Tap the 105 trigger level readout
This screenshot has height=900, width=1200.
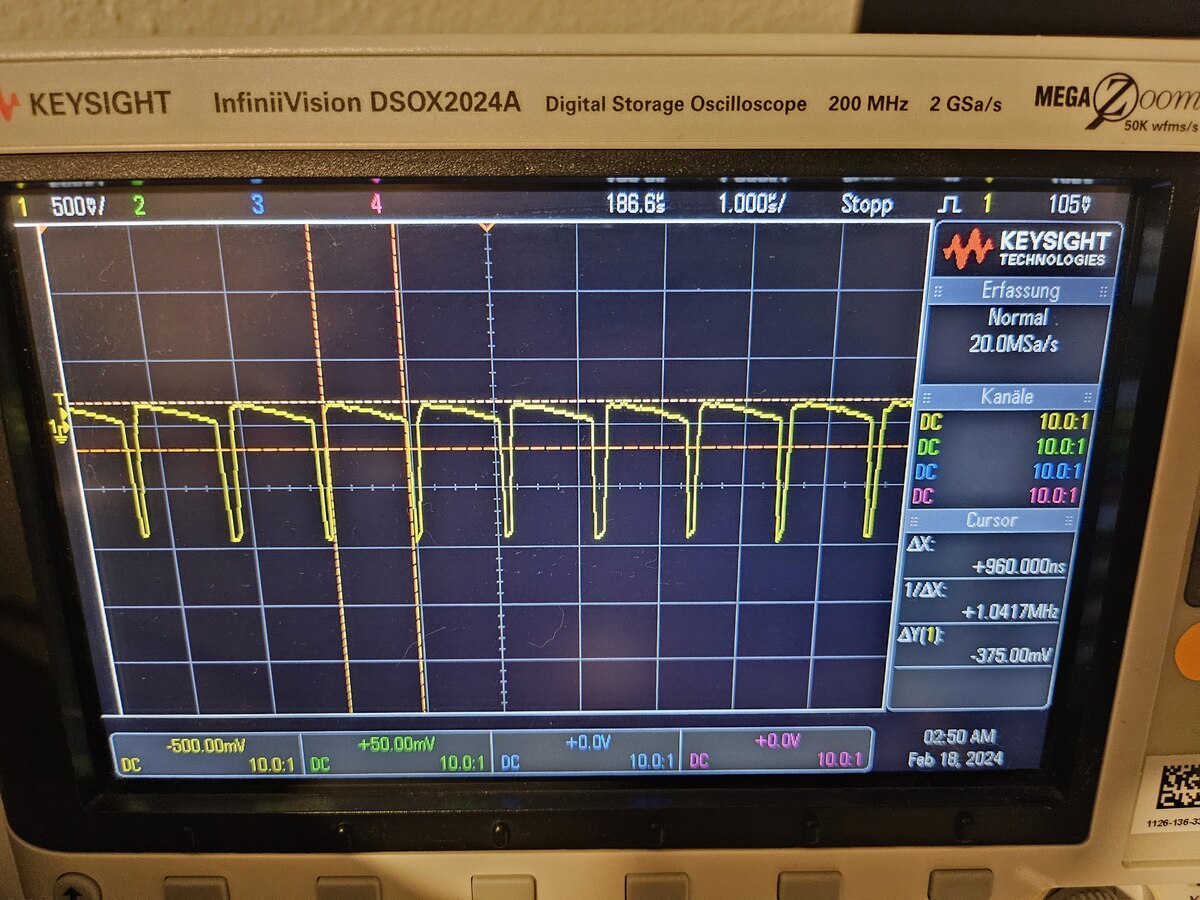pyautogui.click(x=1070, y=204)
